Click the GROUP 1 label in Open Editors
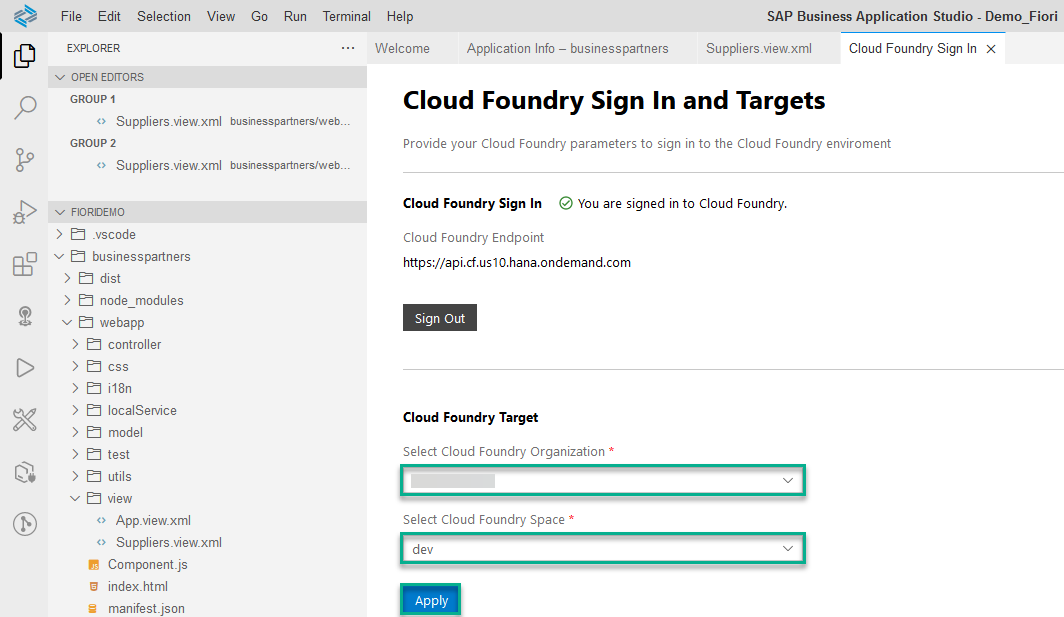 tap(93, 99)
